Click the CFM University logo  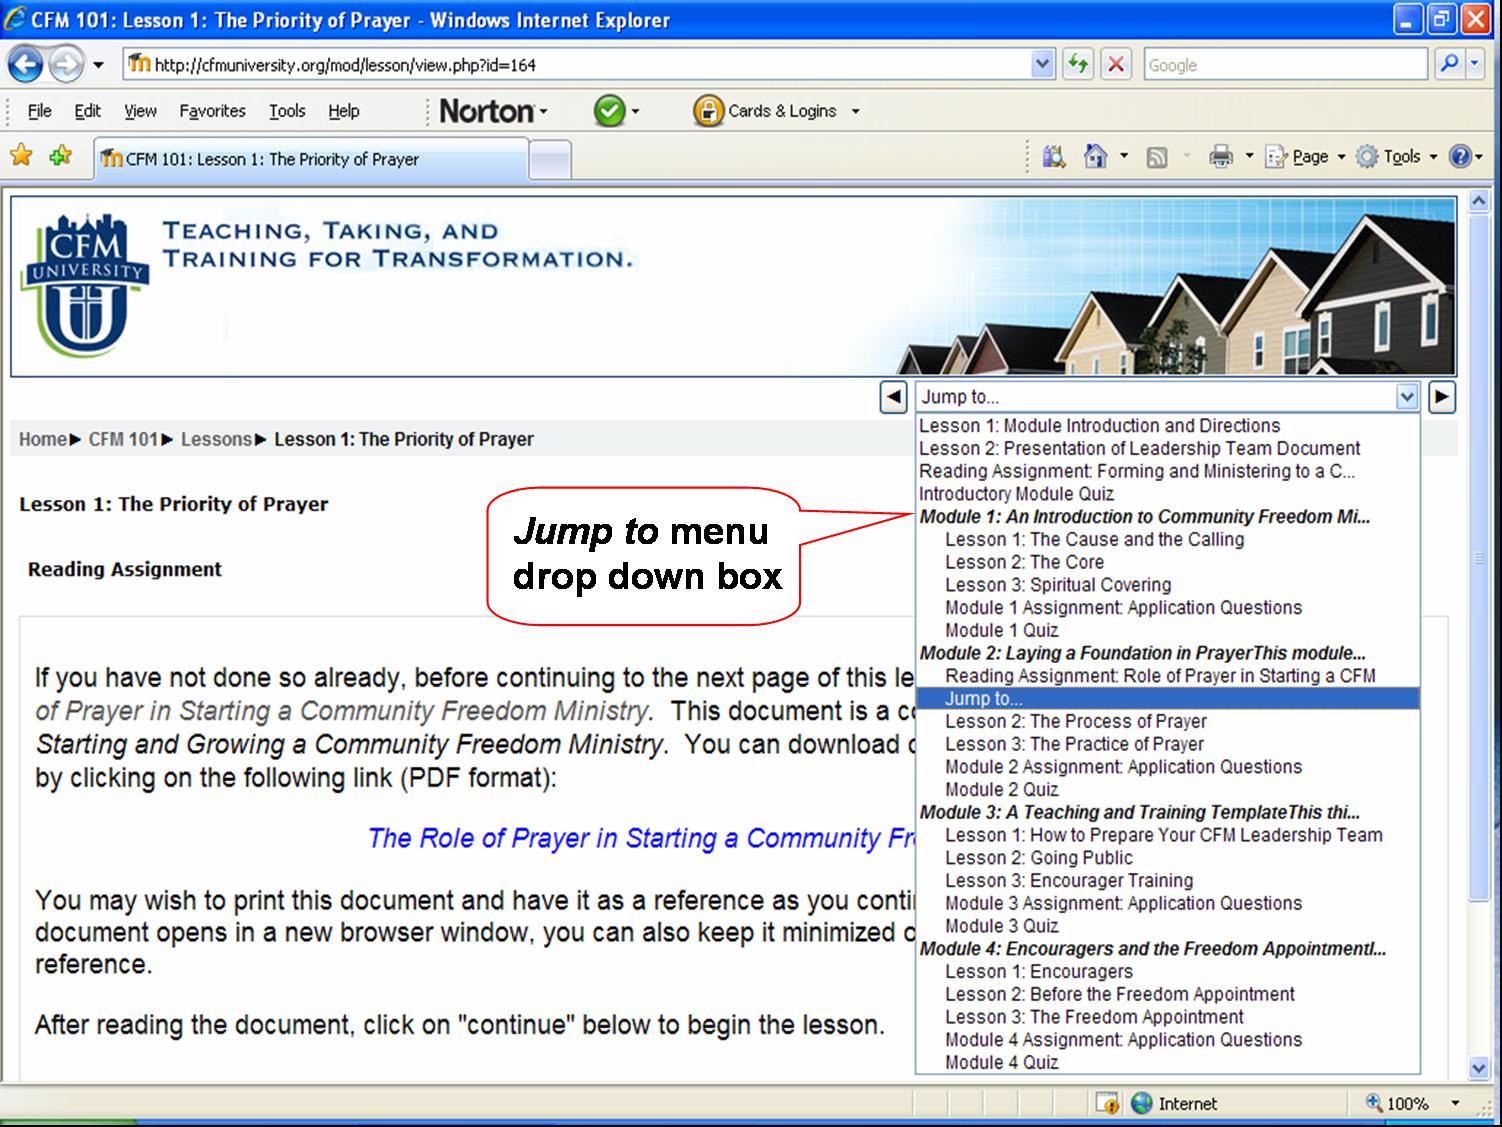tap(84, 285)
